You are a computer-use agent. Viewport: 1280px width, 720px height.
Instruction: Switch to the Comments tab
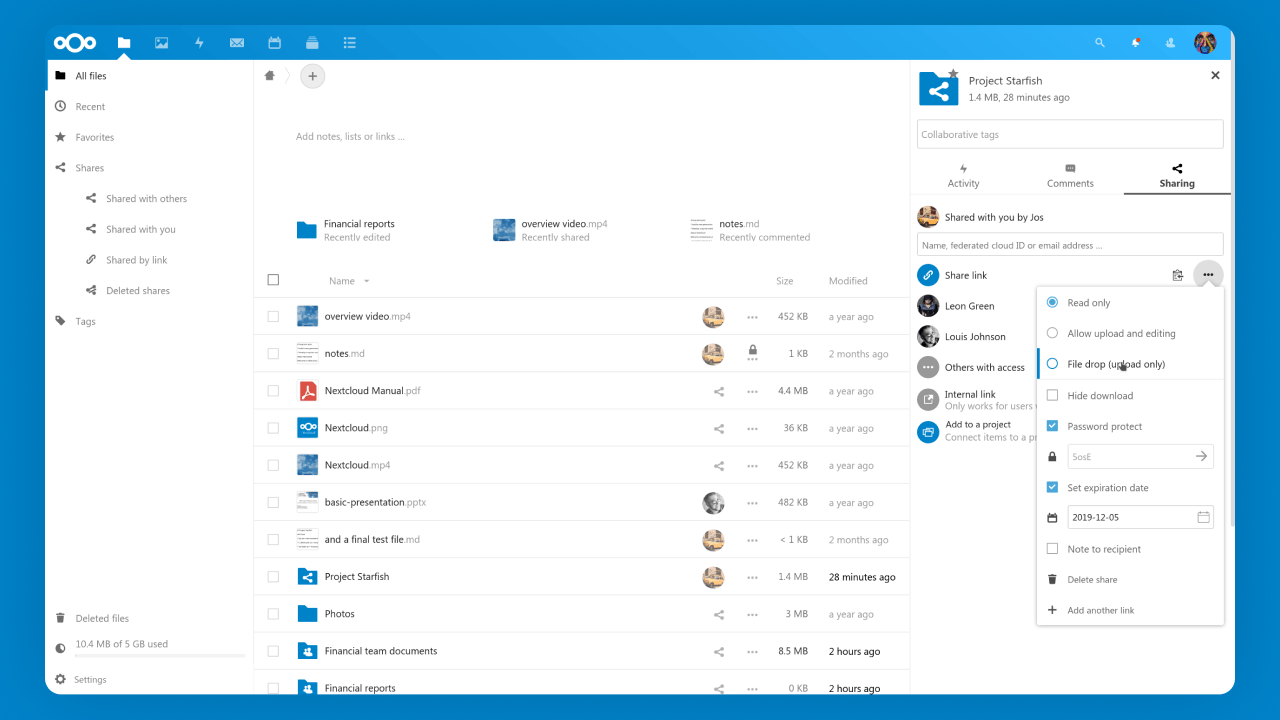click(1070, 176)
